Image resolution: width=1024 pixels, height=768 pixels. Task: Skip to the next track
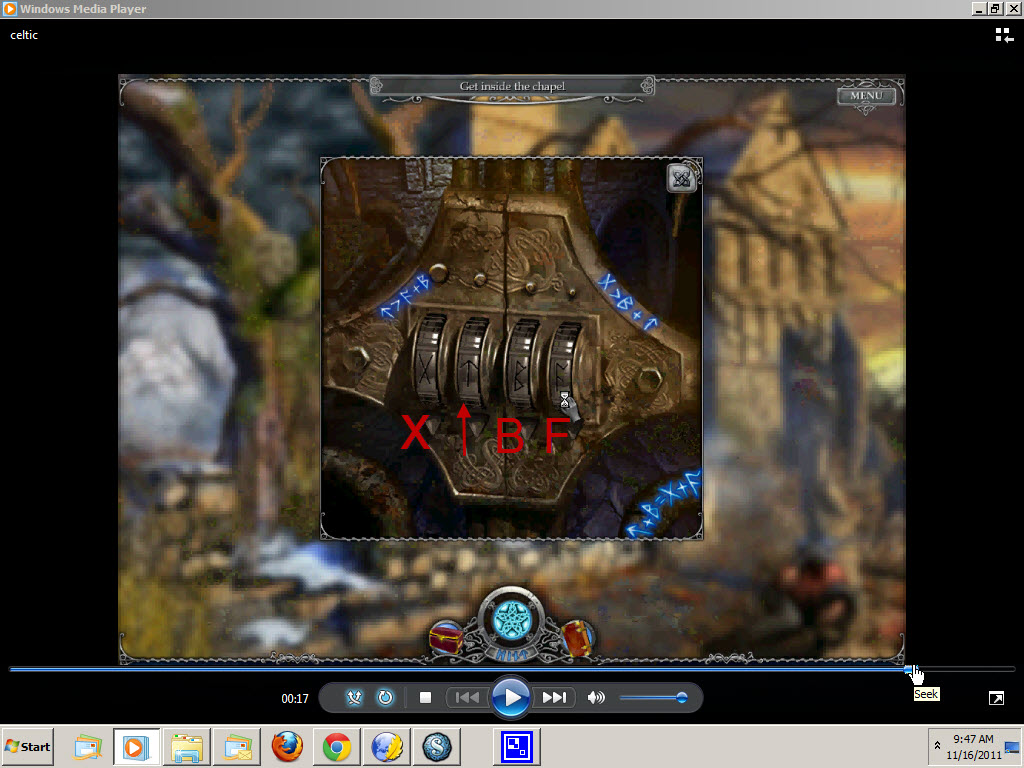click(555, 698)
